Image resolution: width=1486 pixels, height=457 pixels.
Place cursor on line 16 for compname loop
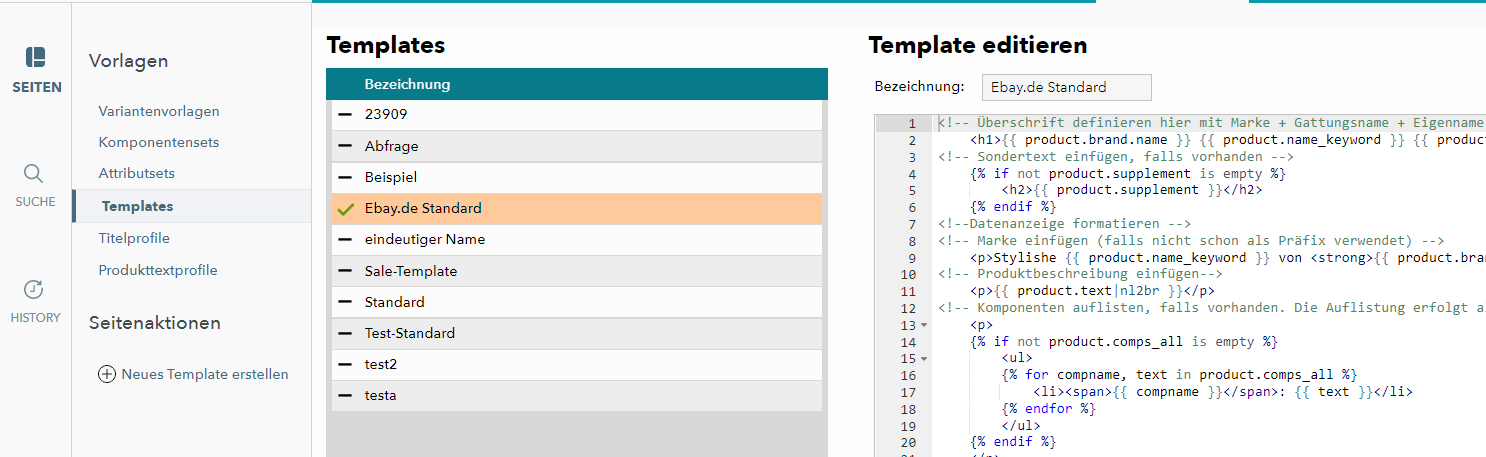tap(1180, 376)
